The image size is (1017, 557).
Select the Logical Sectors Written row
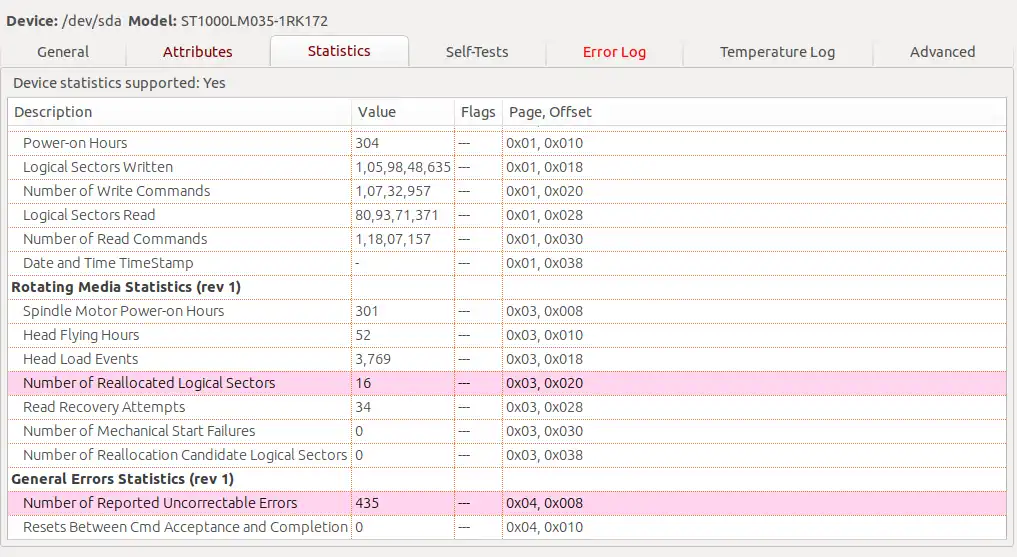click(507, 167)
